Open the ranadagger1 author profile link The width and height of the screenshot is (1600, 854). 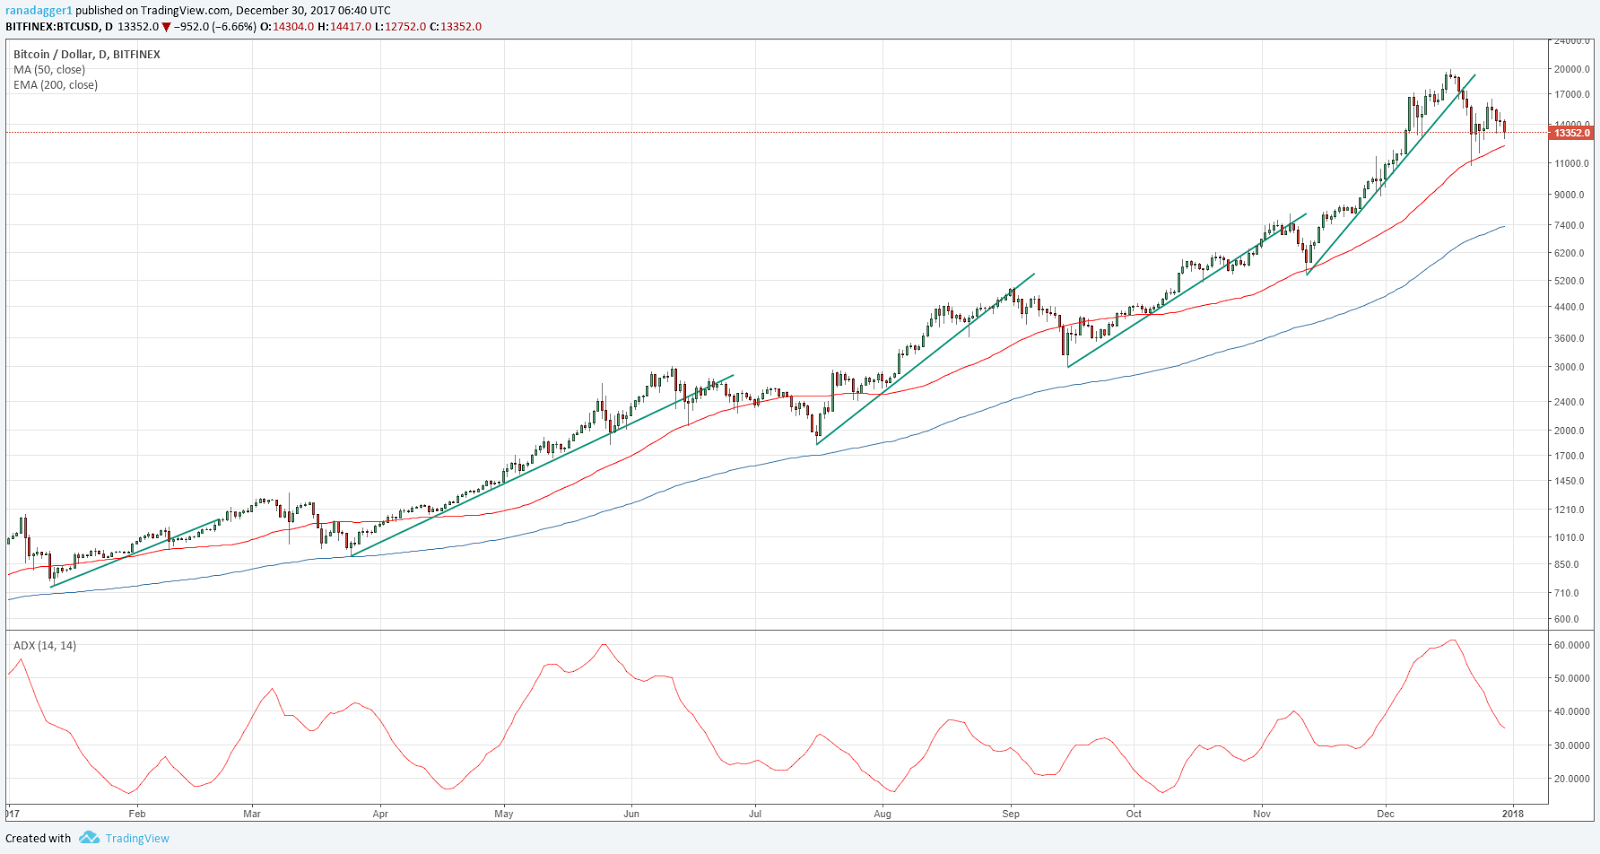pyautogui.click(x=38, y=11)
